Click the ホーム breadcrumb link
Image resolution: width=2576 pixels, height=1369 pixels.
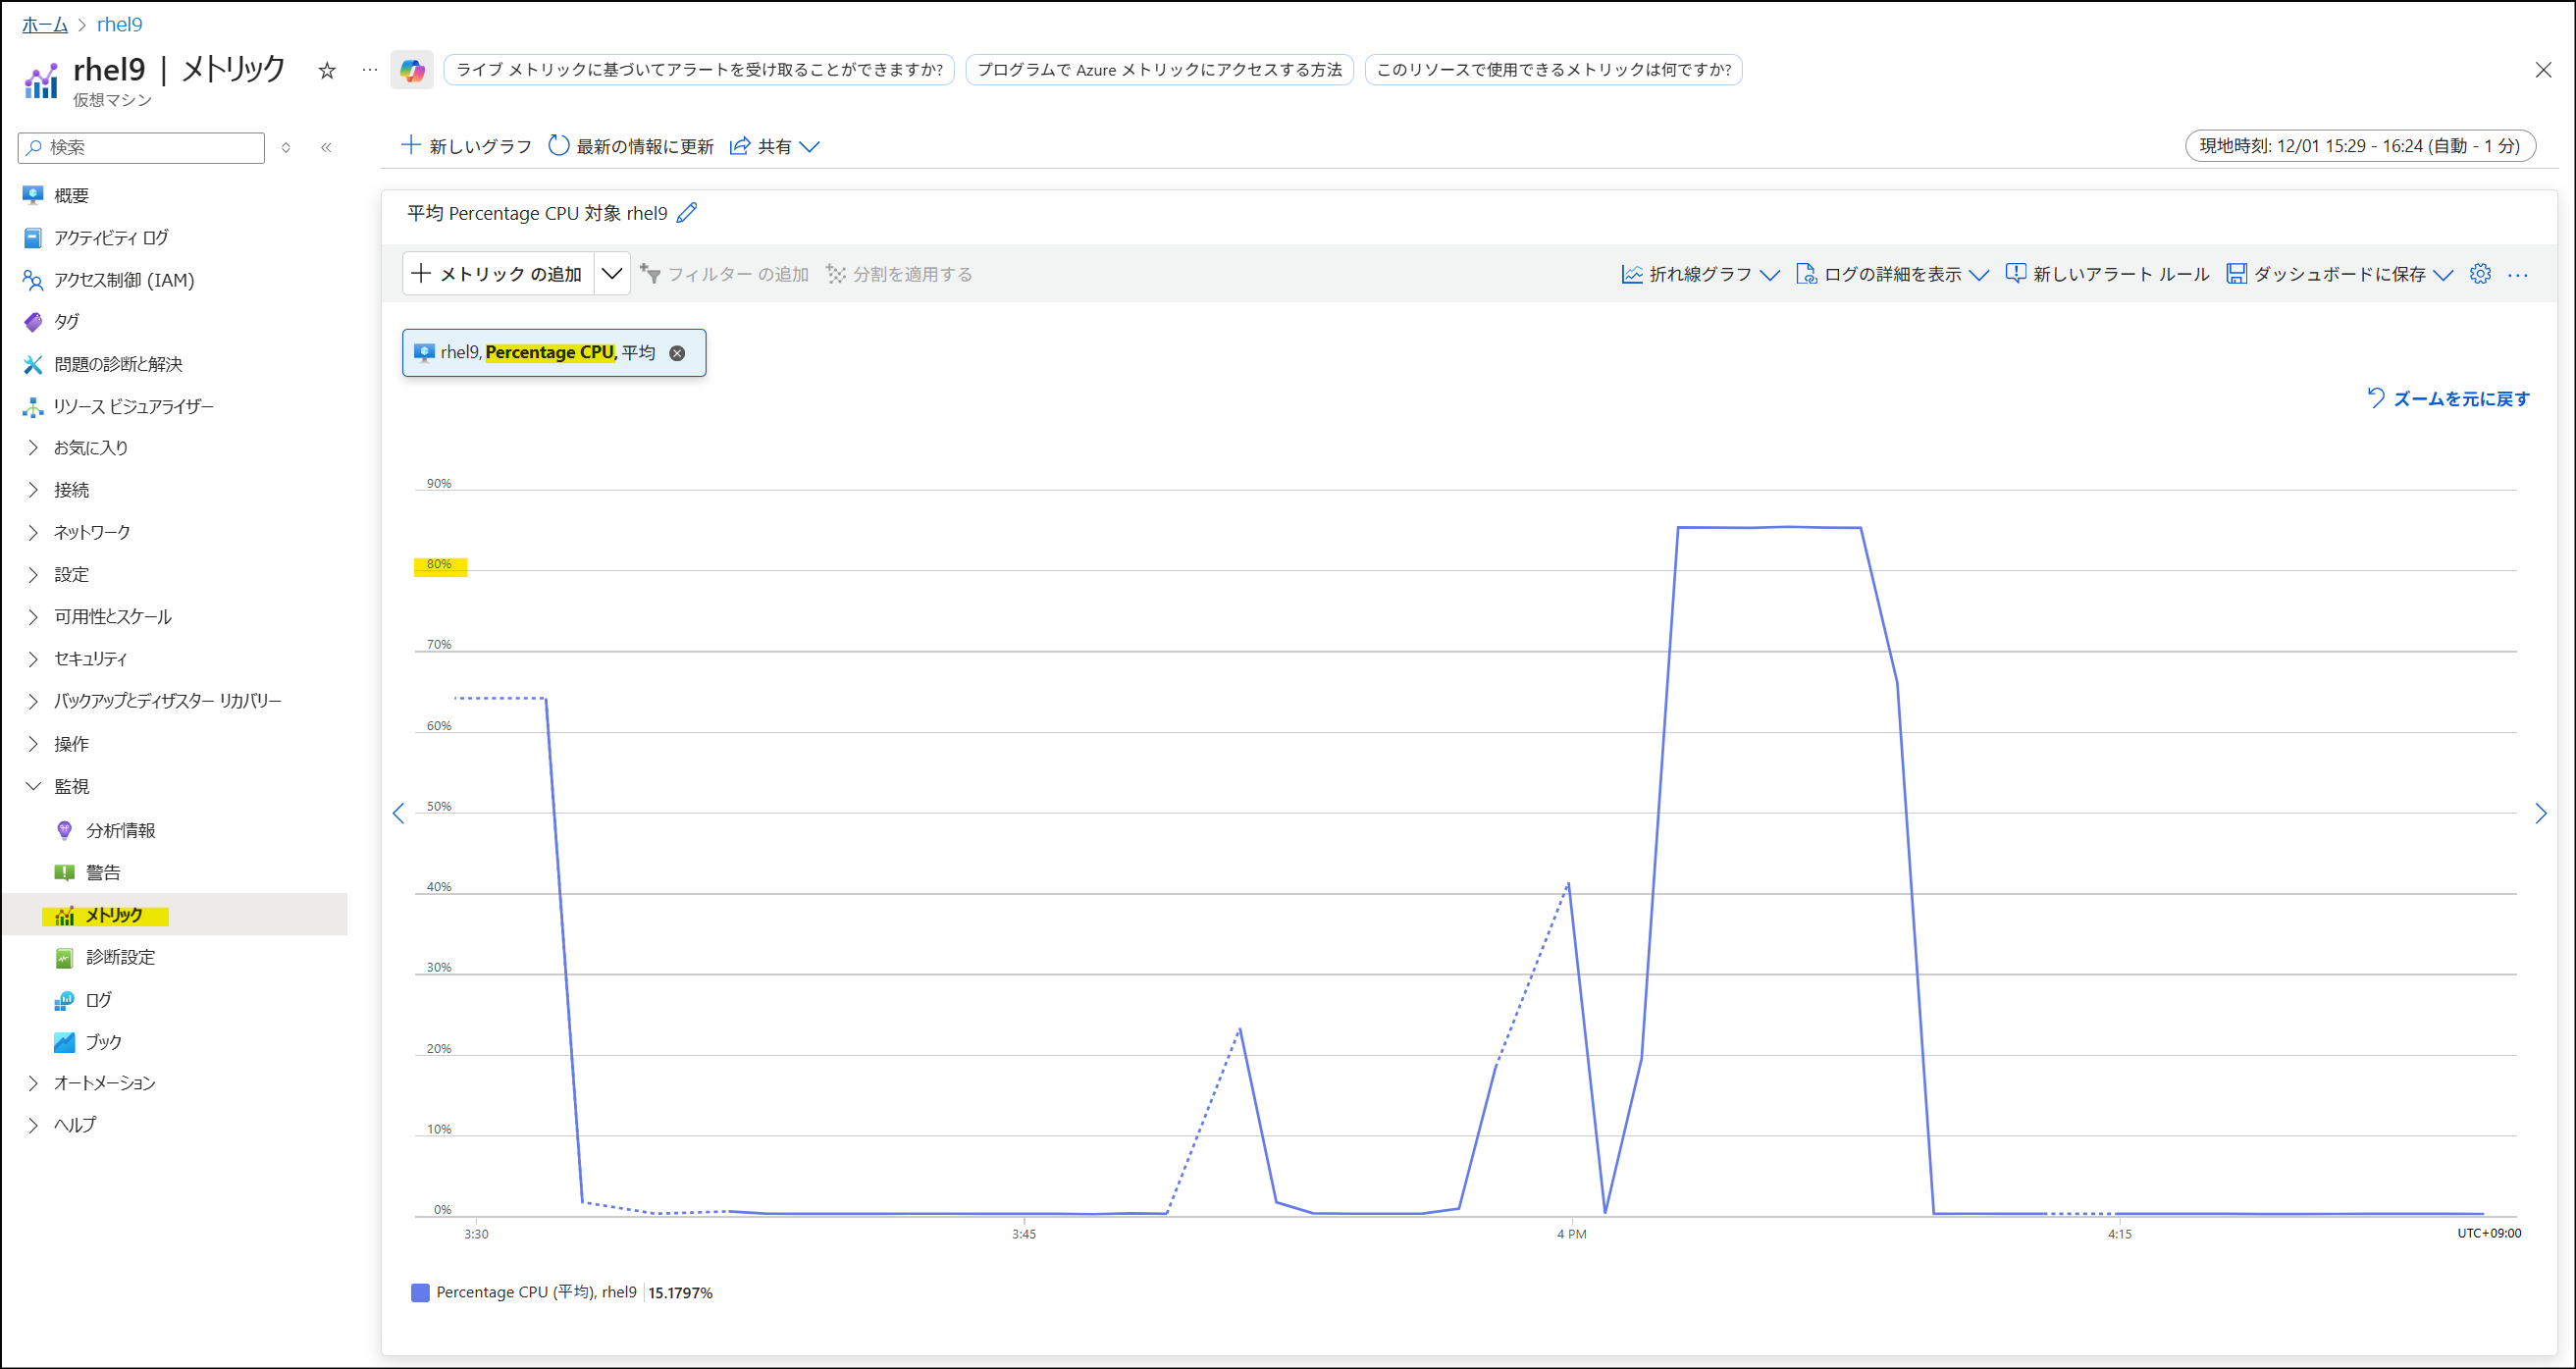(45, 24)
